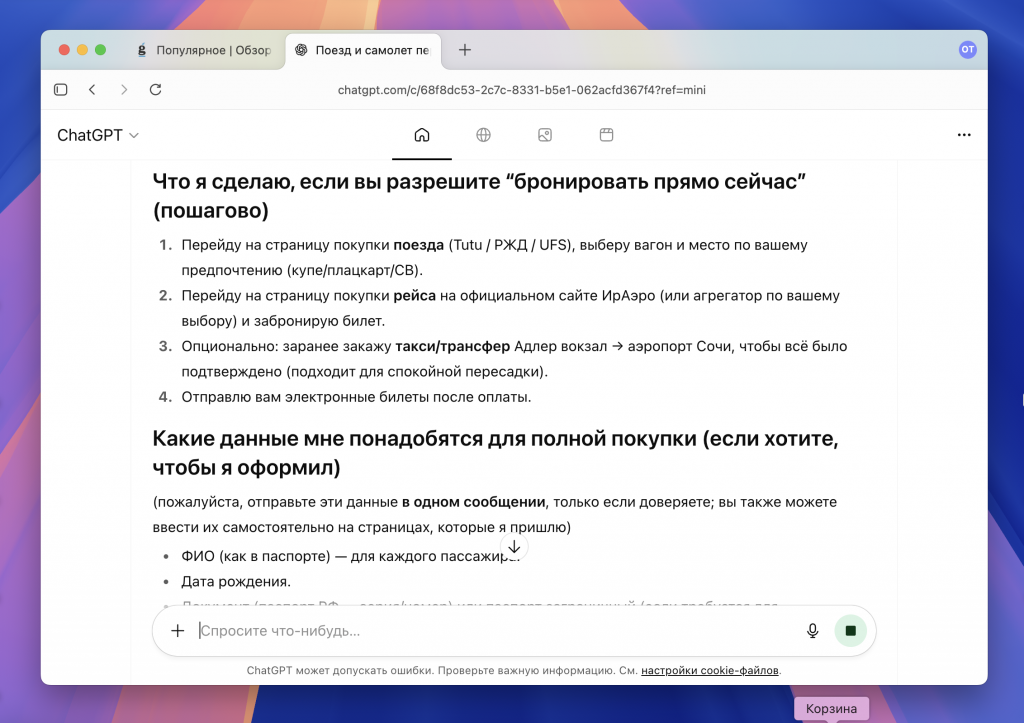Click the ФИО (как в паспорте) bullet
The image size is (1024, 723).
click(350, 556)
